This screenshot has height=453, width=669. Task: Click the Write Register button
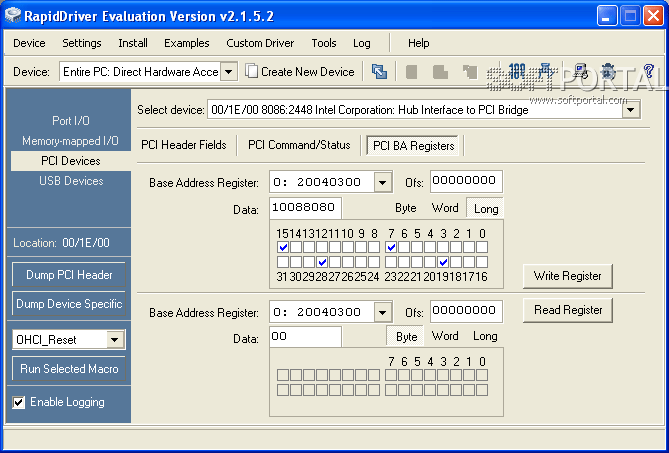point(567,276)
